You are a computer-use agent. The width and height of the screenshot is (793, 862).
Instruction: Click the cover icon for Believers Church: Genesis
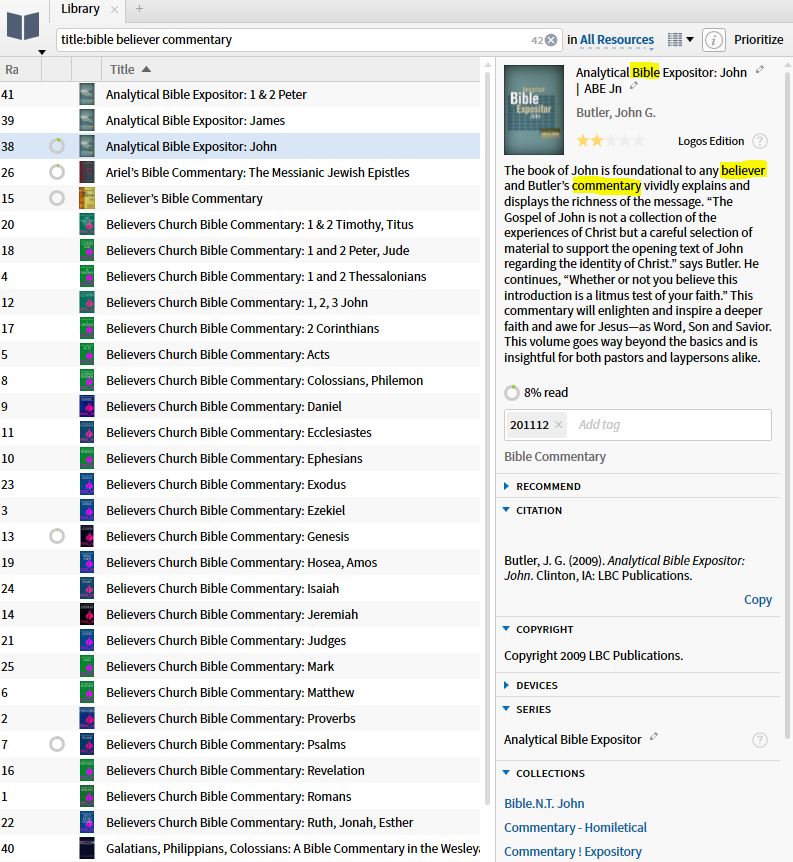click(87, 537)
